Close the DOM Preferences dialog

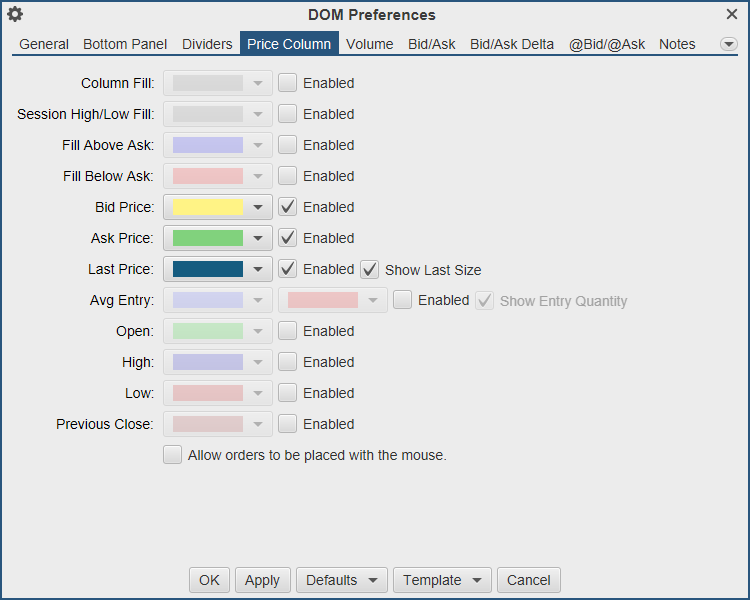click(x=732, y=15)
